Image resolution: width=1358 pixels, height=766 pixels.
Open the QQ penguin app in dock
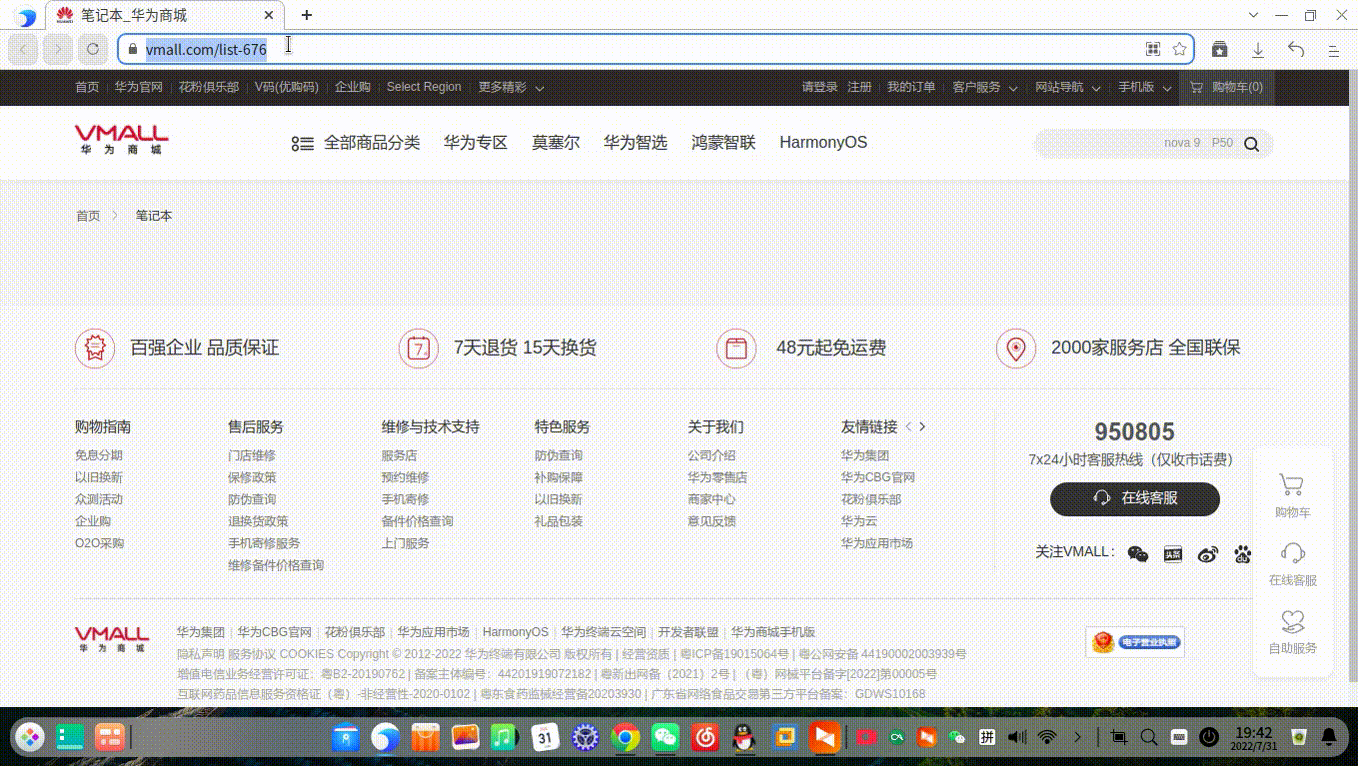742,738
